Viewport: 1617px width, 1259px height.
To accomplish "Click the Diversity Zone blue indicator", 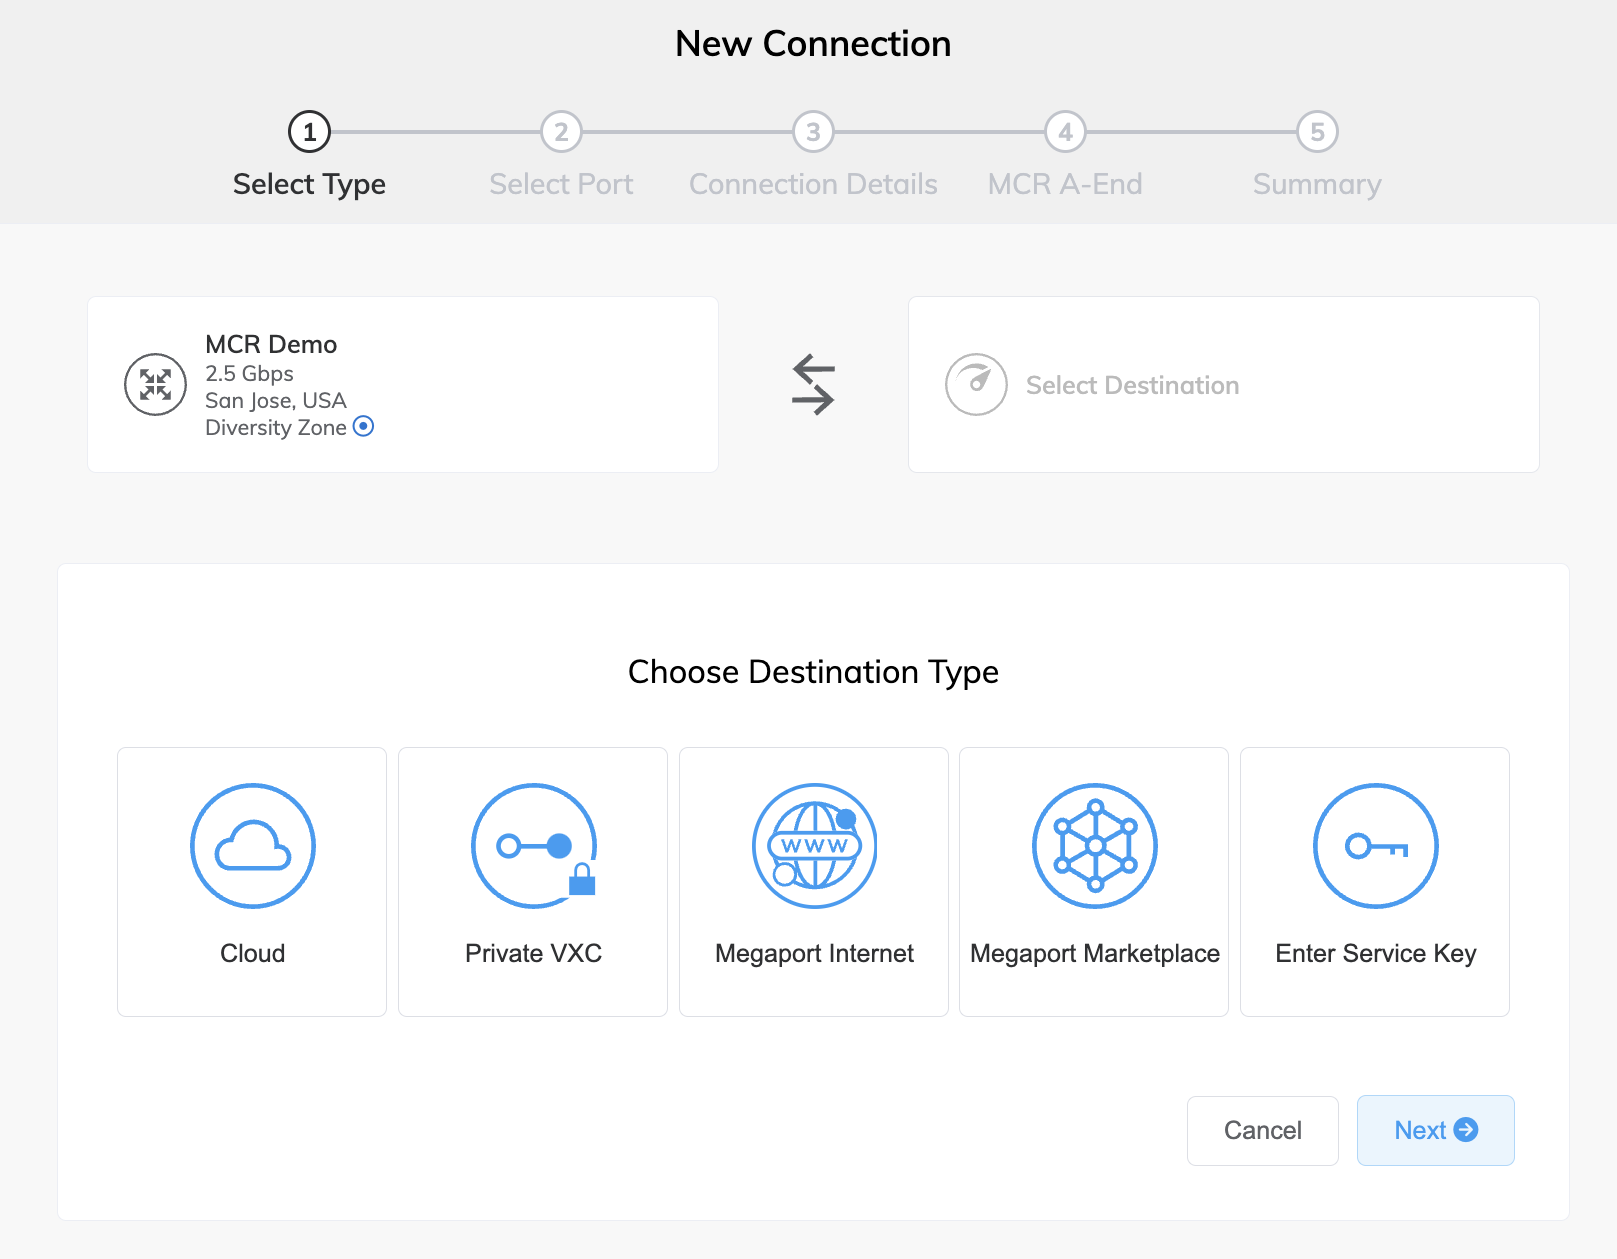I will click(x=364, y=427).
